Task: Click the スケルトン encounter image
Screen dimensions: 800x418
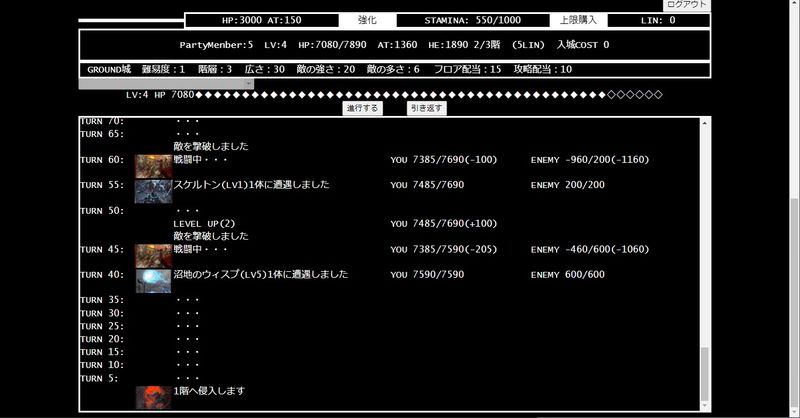Action: (x=153, y=191)
